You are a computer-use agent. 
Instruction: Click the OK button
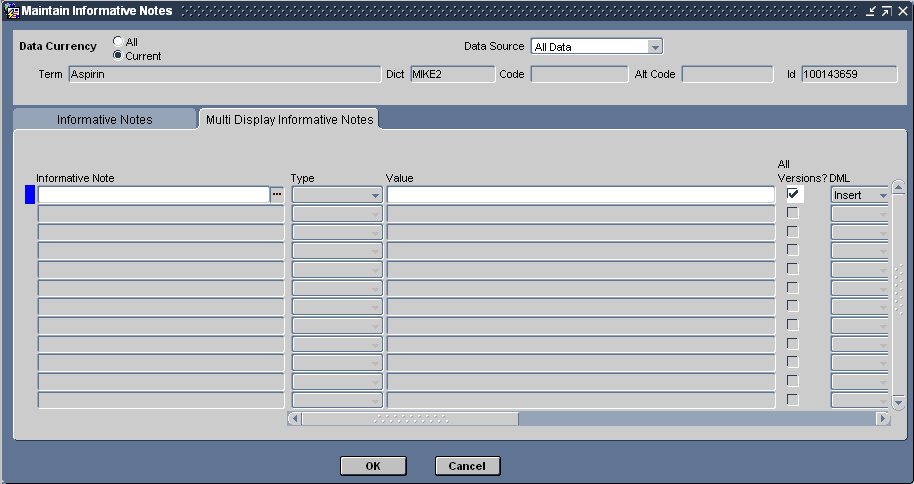373,466
